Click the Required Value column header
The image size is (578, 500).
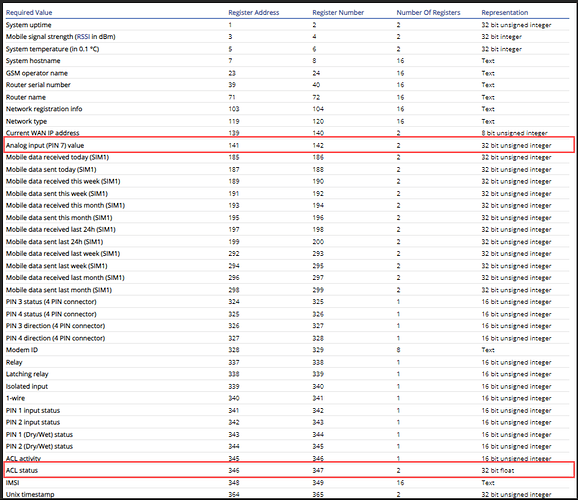pyautogui.click(x=29, y=13)
